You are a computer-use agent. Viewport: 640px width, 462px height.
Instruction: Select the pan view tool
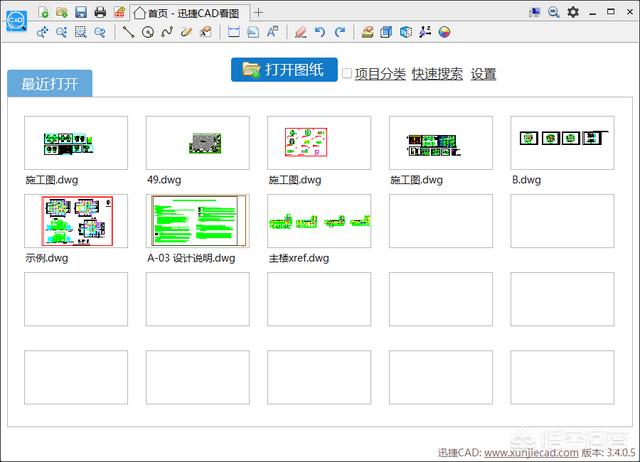click(x=42, y=32)
